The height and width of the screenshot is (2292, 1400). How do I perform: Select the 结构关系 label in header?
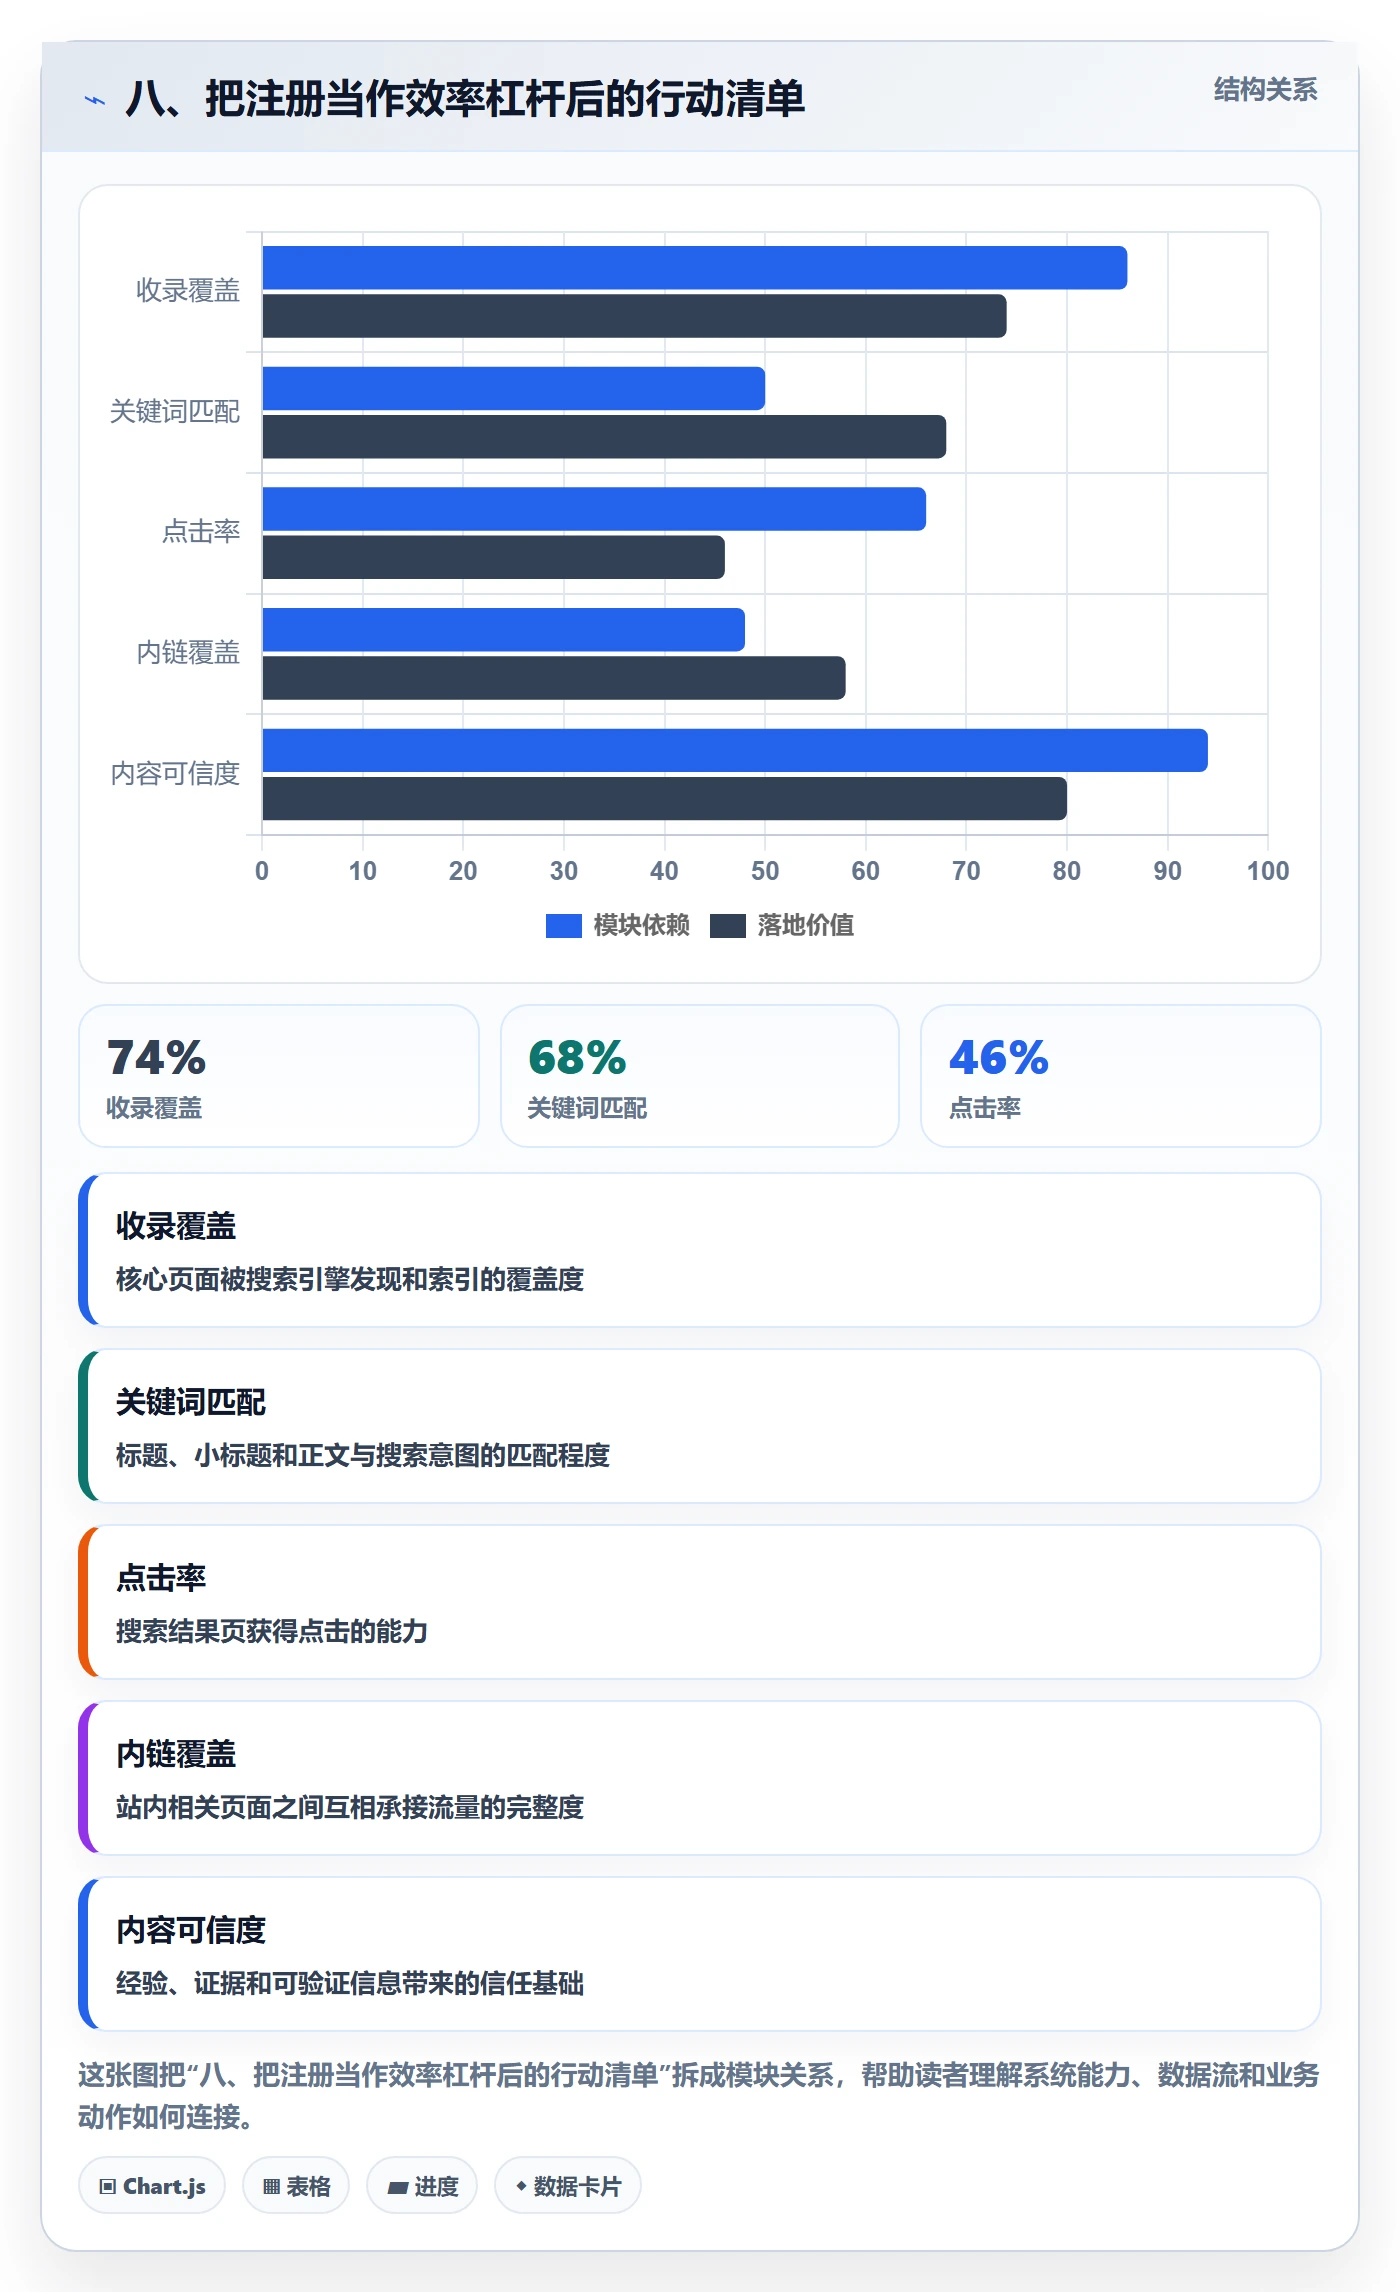tap(1265, 90)
